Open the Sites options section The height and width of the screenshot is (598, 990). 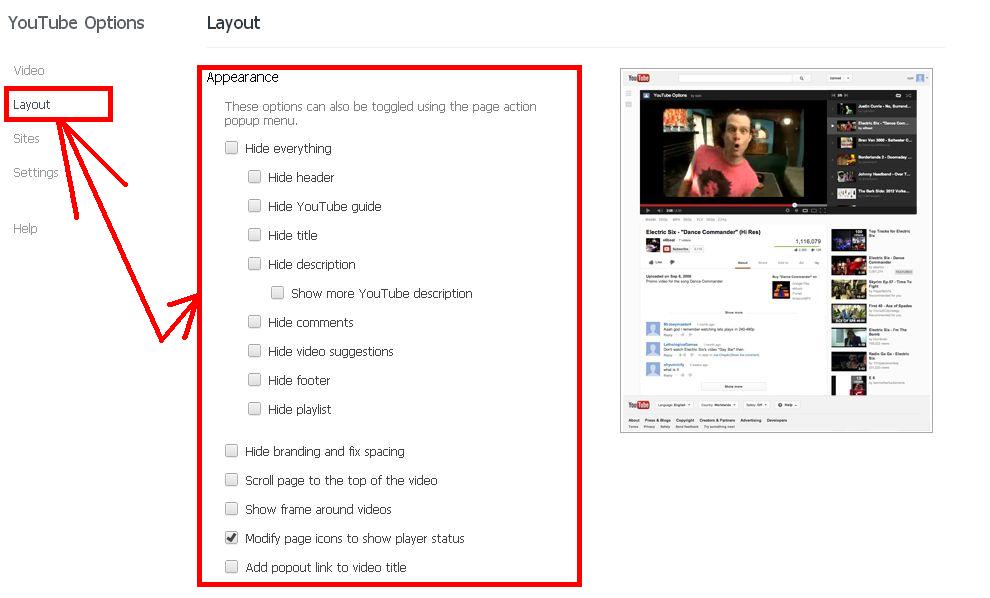(27, 139)
